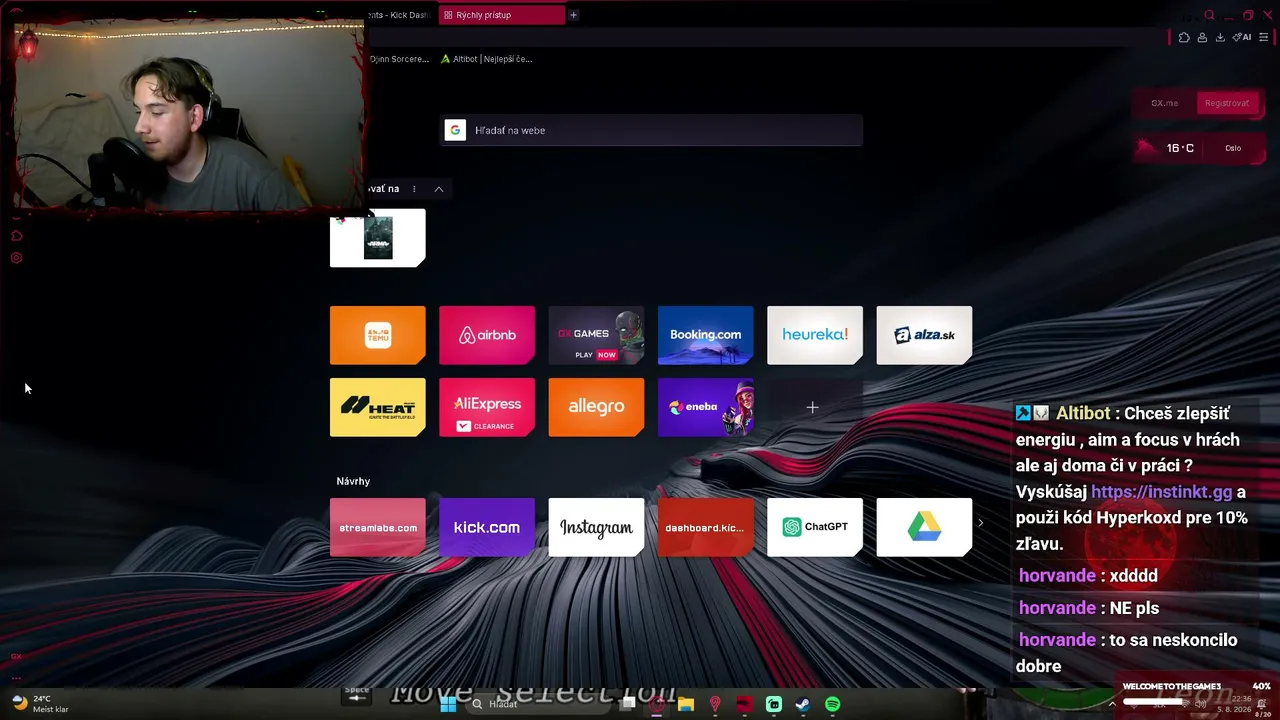Open the AliExpress speed dial tile

(x=487, y=407)
